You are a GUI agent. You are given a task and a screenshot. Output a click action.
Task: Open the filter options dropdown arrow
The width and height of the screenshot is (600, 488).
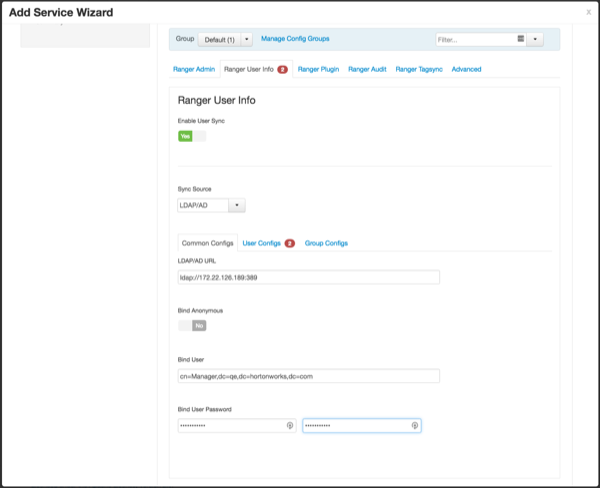click(x=535, y=39)
